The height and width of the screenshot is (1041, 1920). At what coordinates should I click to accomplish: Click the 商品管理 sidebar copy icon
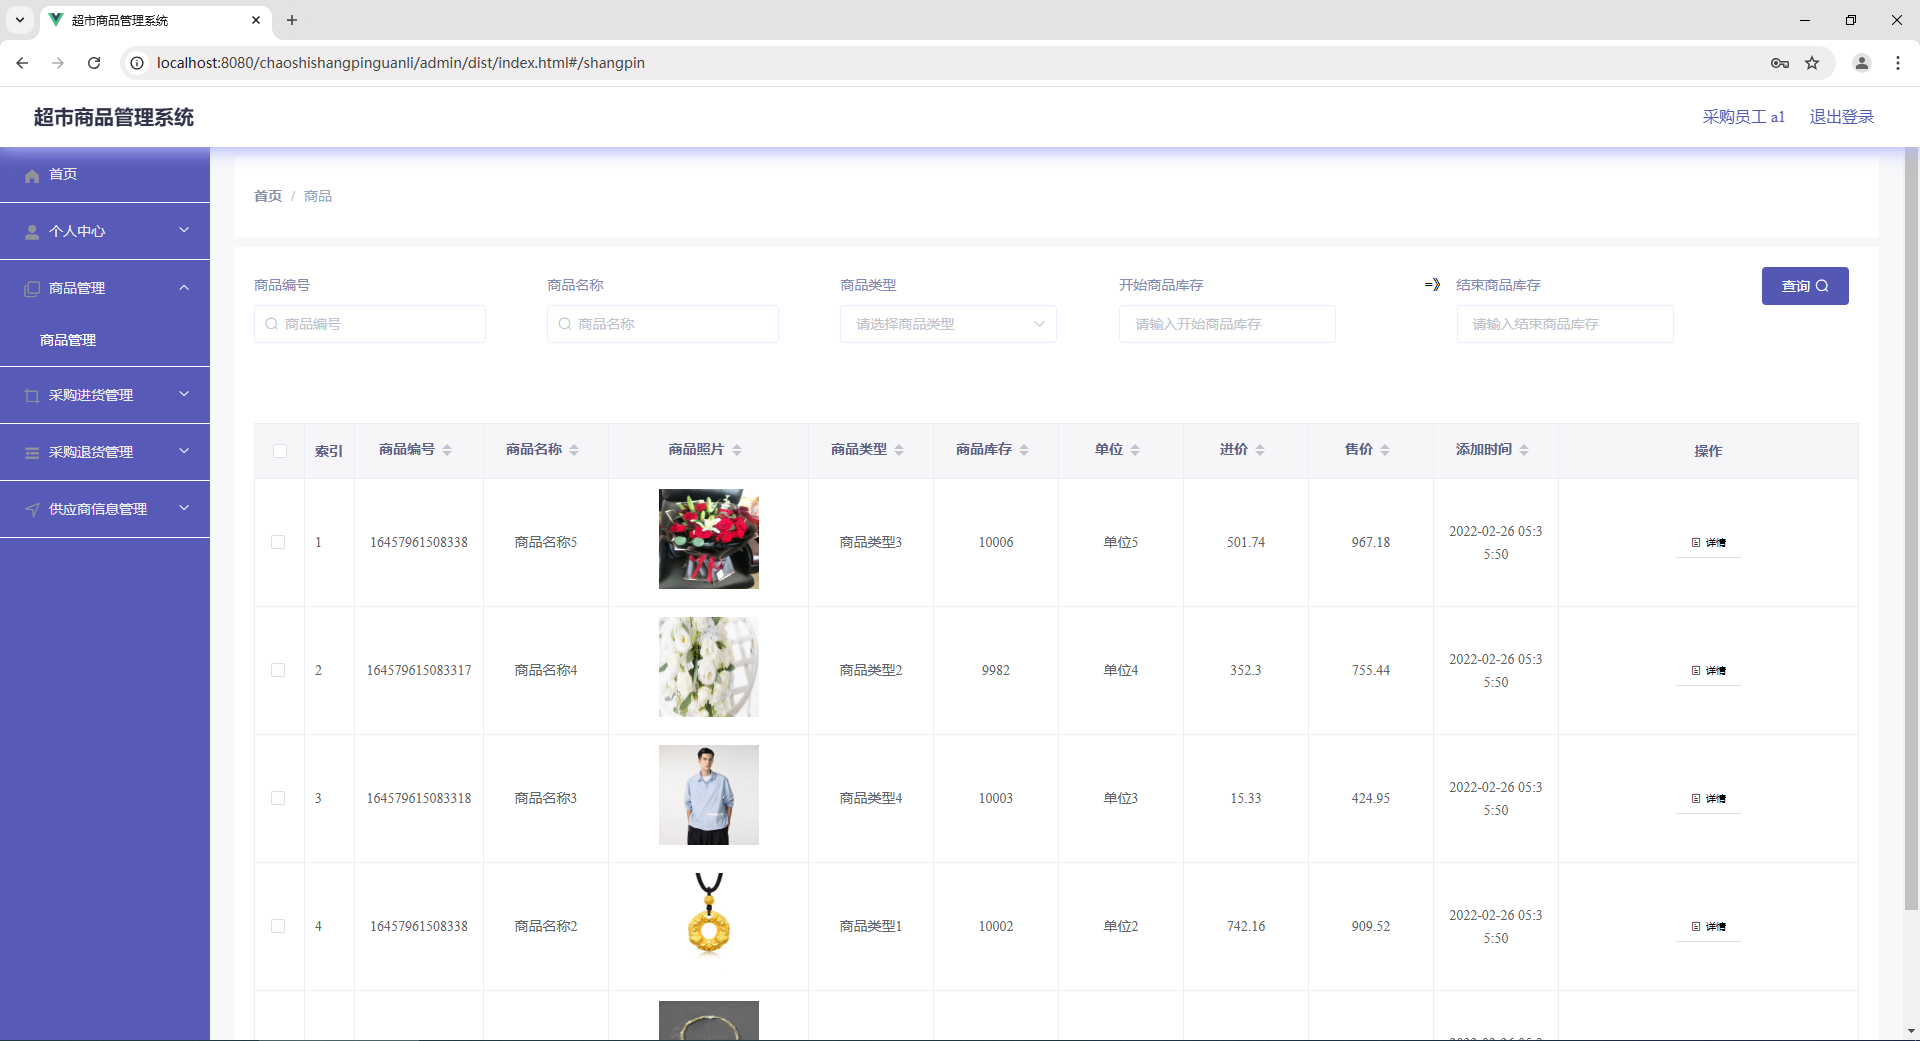point(32,289)
